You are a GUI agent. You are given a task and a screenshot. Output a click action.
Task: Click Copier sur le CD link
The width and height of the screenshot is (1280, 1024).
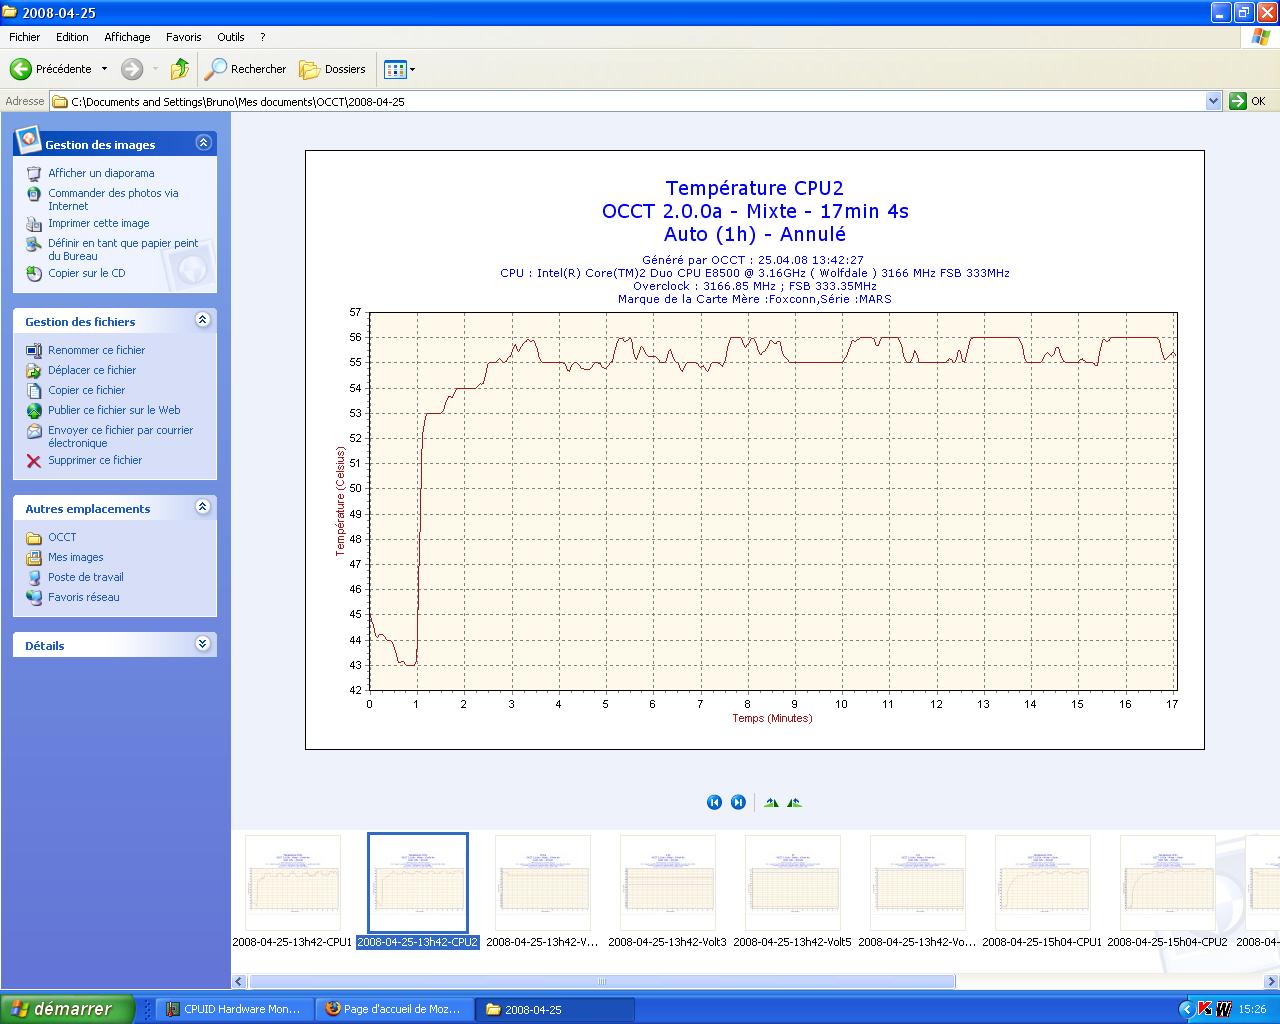pyautogui.click(x=87, y=273)
